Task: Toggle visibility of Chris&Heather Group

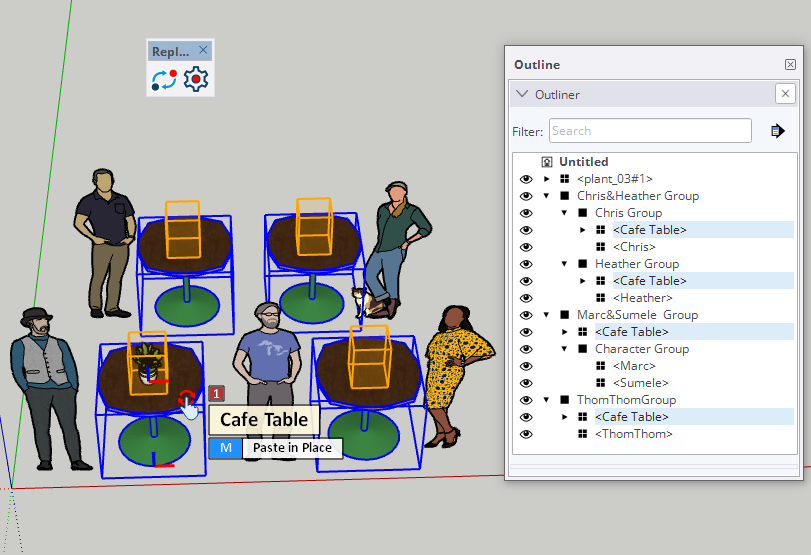Action: coord(526,196)
